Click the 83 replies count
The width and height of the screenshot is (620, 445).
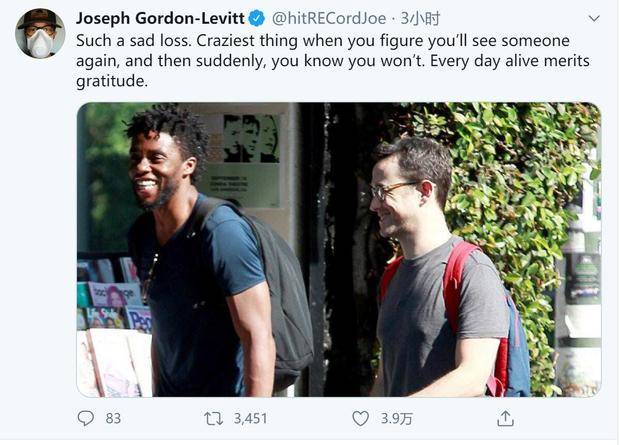click(113, 418)
